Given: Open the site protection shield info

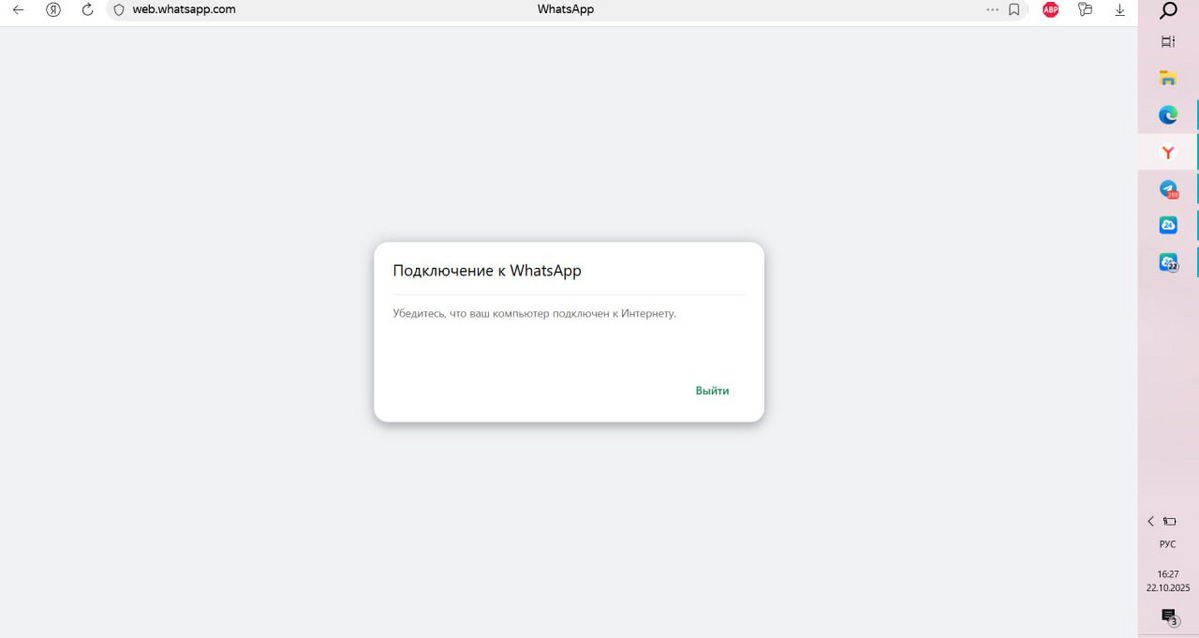Looking at the screenshot, I should click(119, 10).
